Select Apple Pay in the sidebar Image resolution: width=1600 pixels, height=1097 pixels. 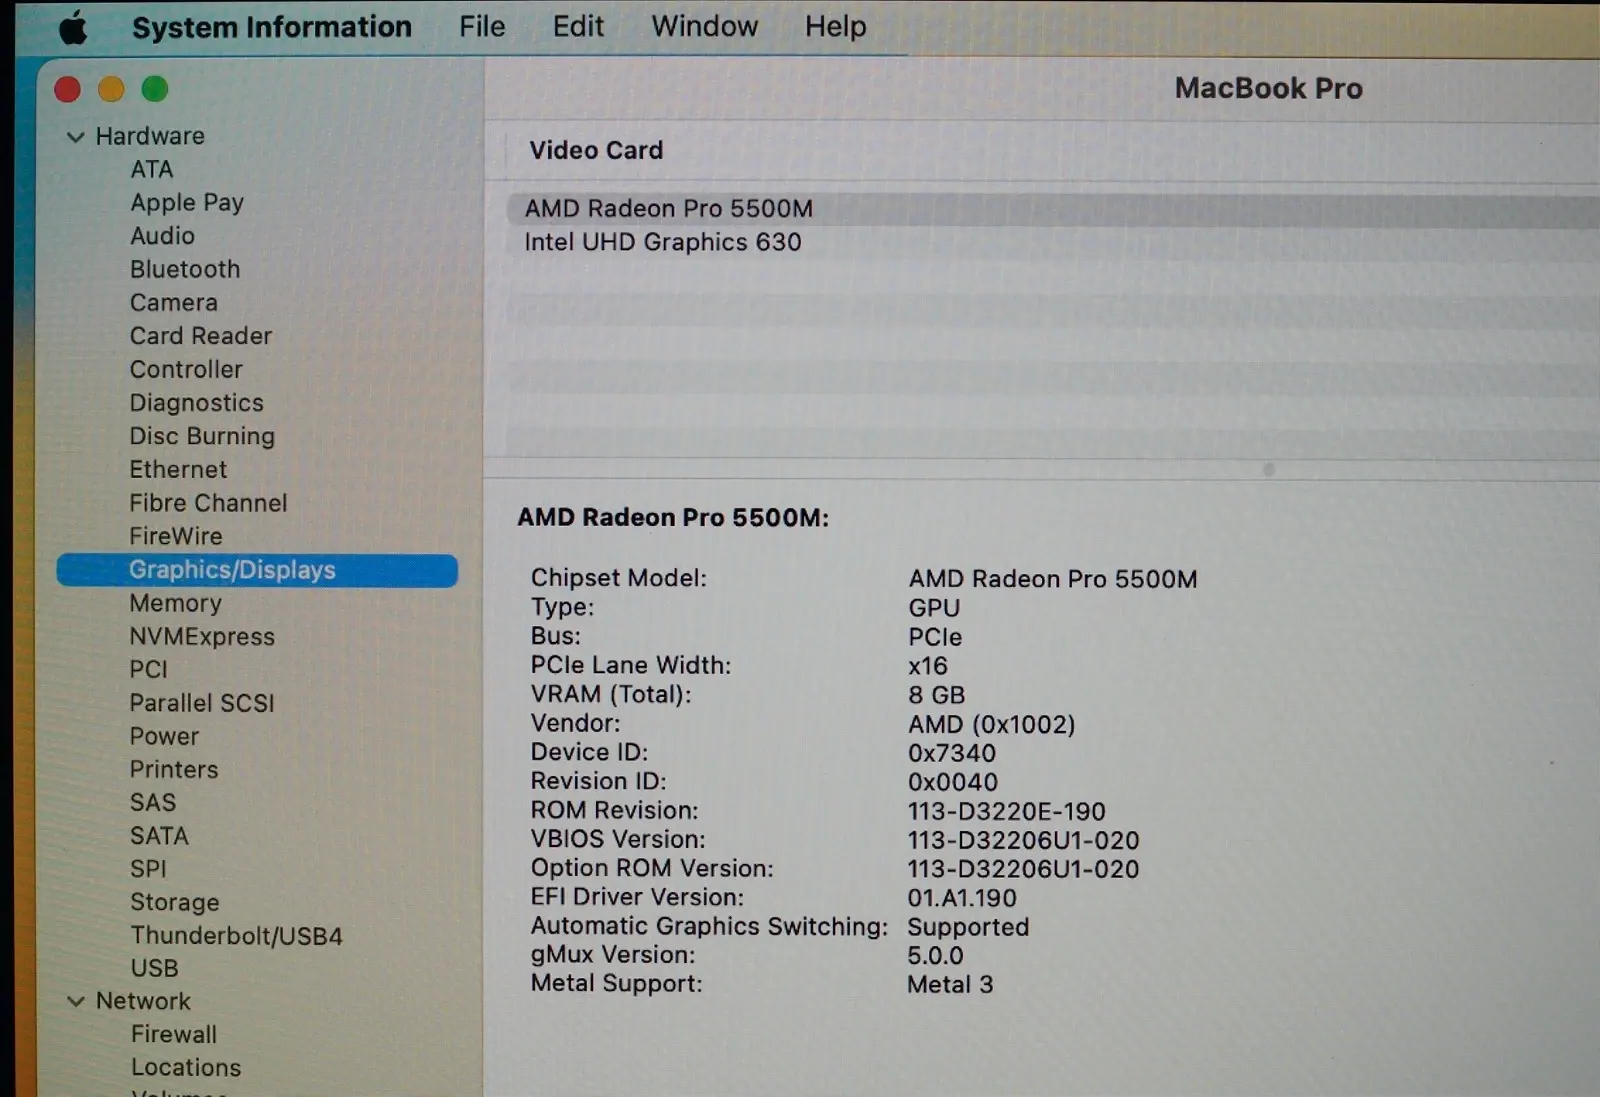187,203
